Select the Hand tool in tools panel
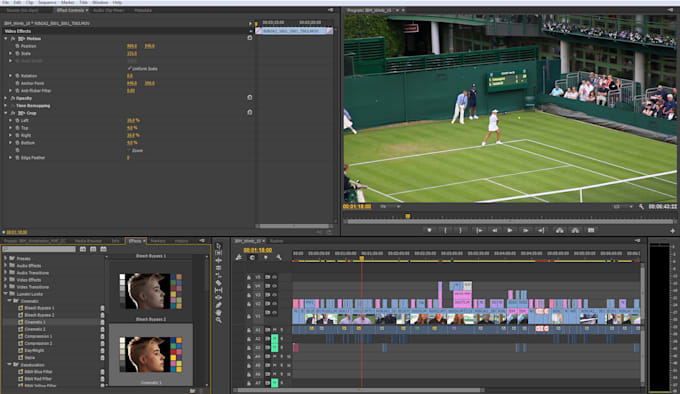 (219, 313)
